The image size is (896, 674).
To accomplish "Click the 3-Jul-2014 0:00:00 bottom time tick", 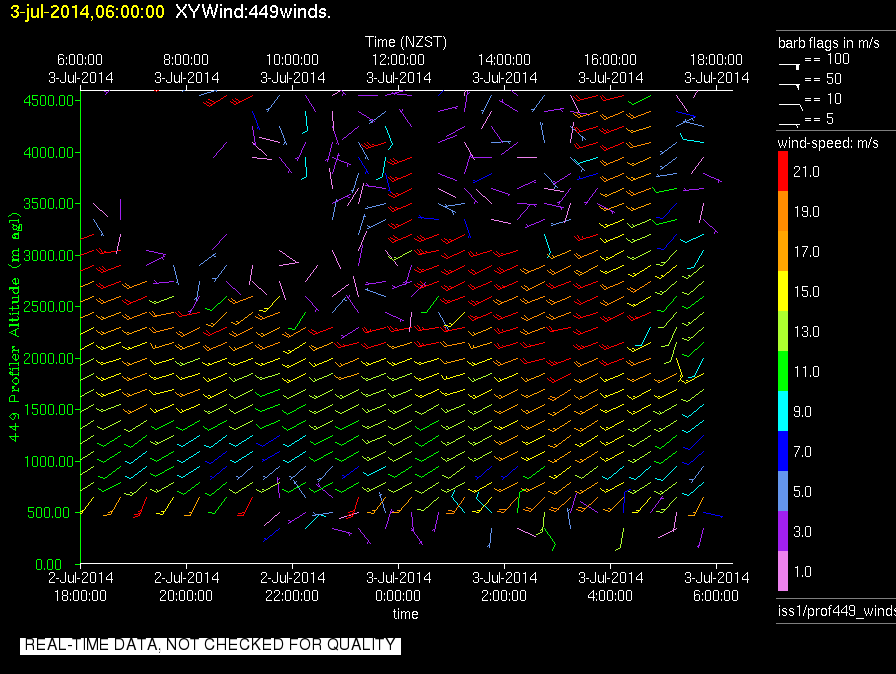I will 397,586.
